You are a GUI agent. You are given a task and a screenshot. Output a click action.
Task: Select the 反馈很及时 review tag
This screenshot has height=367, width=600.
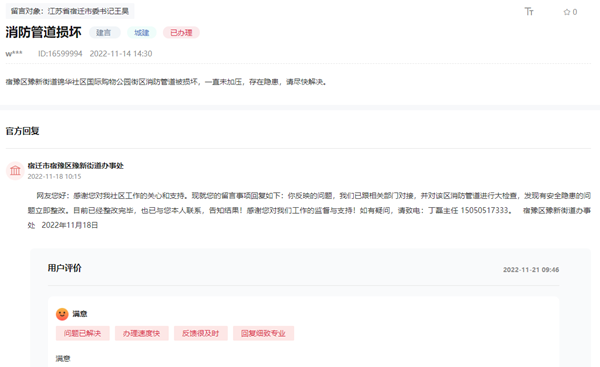pos(201,333)
